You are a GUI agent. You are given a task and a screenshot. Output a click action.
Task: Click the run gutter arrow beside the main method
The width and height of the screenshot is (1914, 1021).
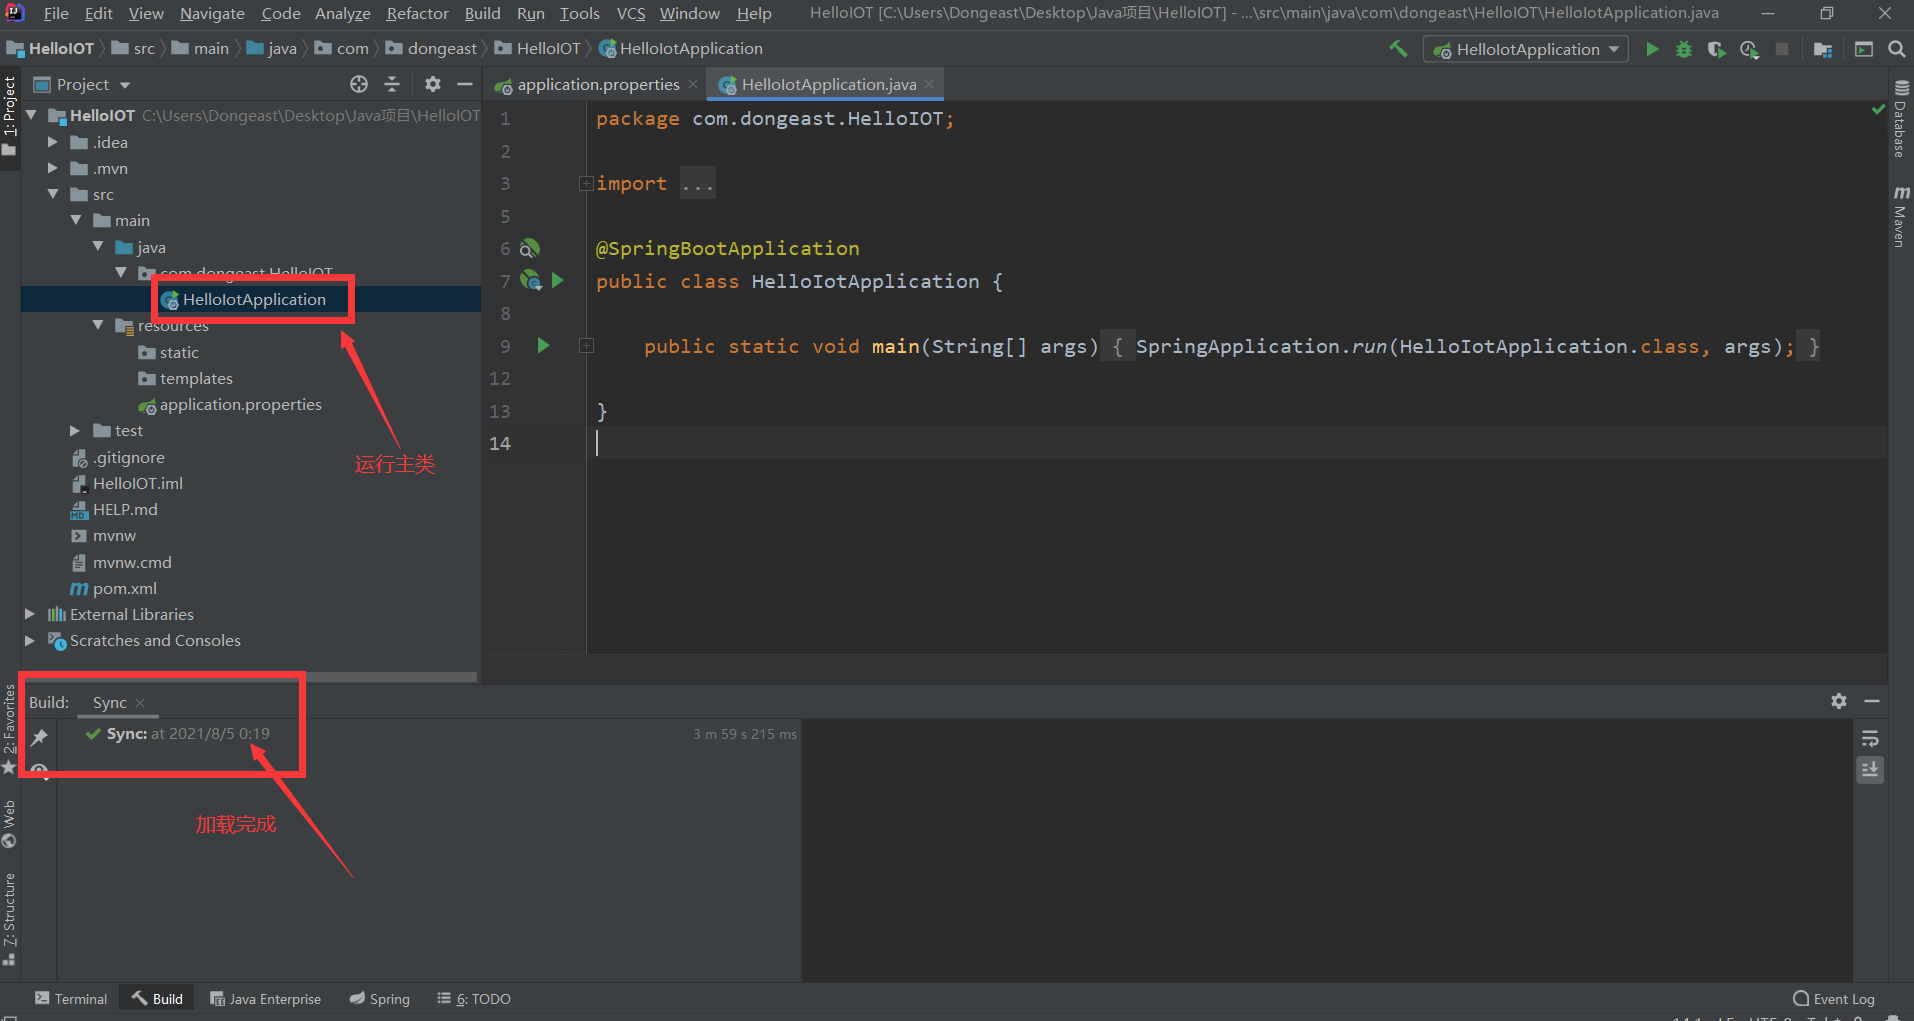pos(543,346)
